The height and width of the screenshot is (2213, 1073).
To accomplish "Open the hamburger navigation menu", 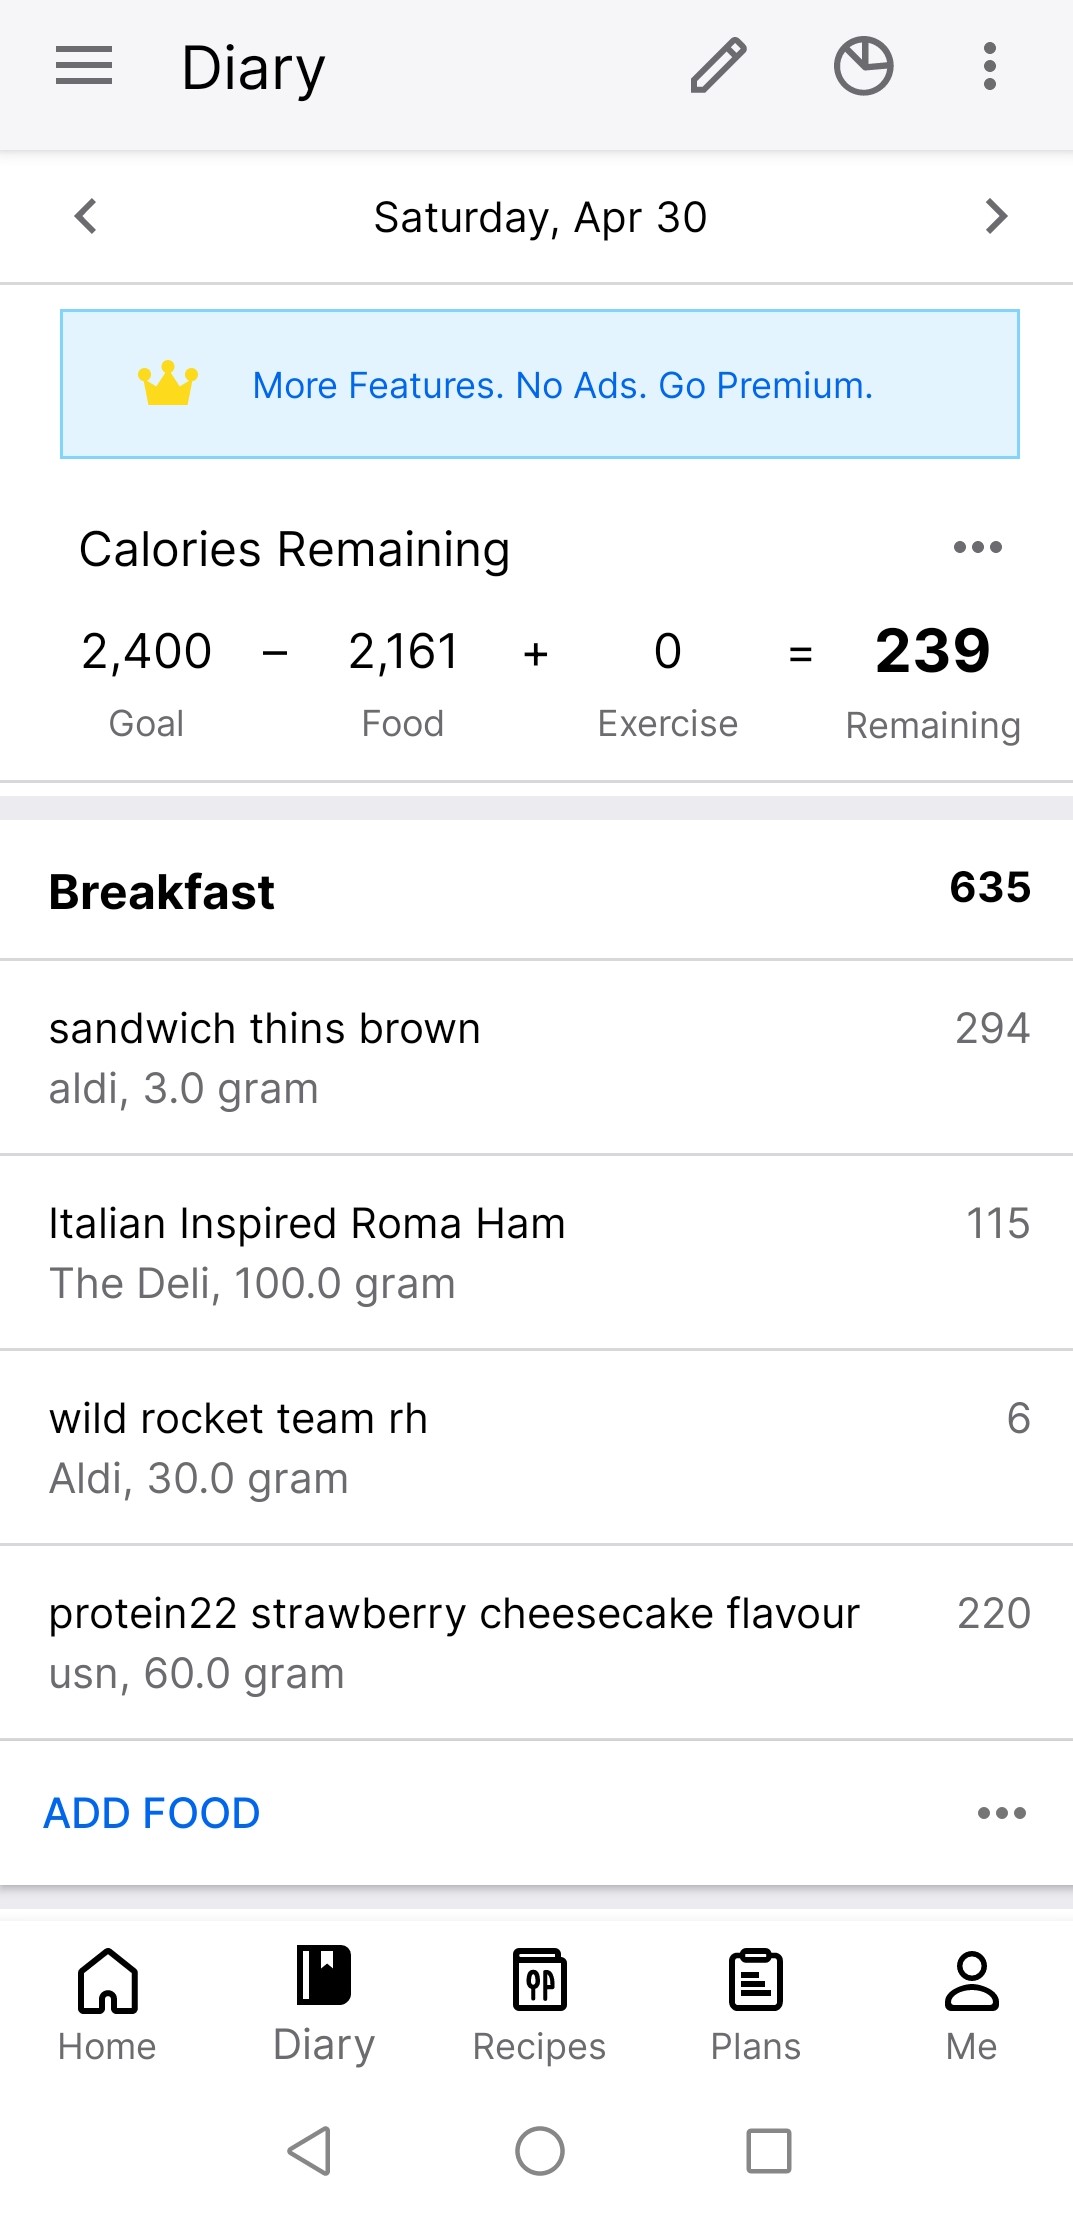I will [84, 67].
